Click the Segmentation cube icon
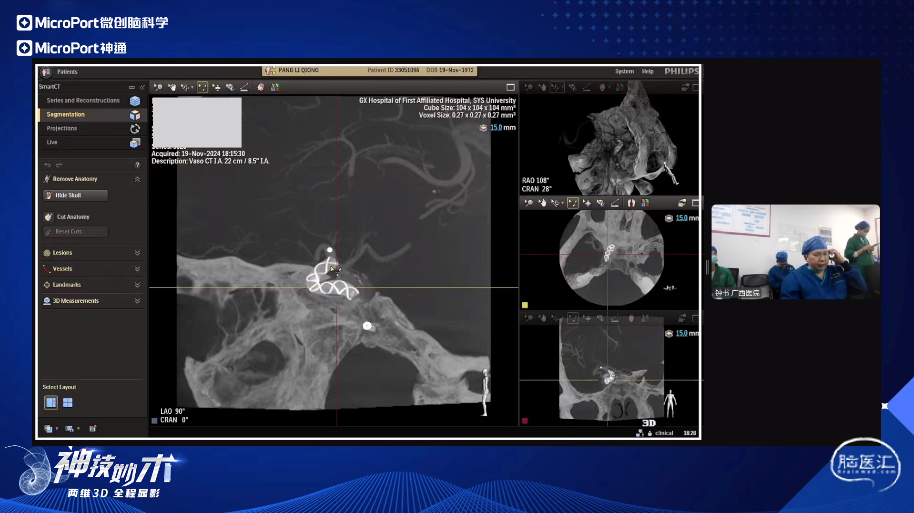The height and width of the screenshot is (513, 914). pyautogui.click(x=135, y=115)
